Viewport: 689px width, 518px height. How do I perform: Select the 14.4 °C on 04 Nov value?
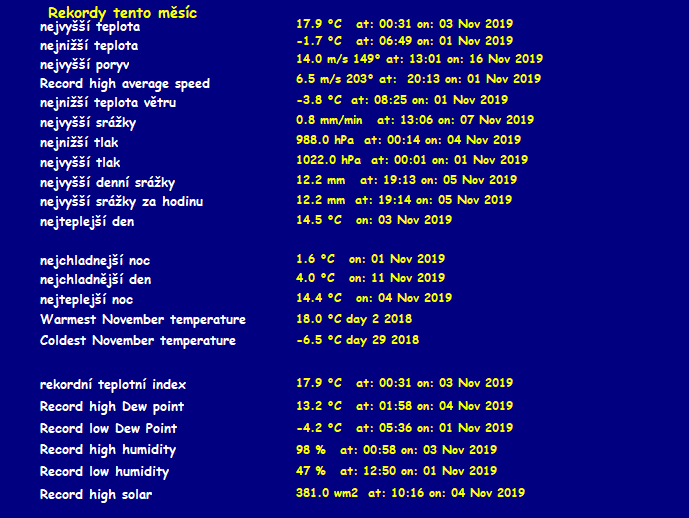374,298
